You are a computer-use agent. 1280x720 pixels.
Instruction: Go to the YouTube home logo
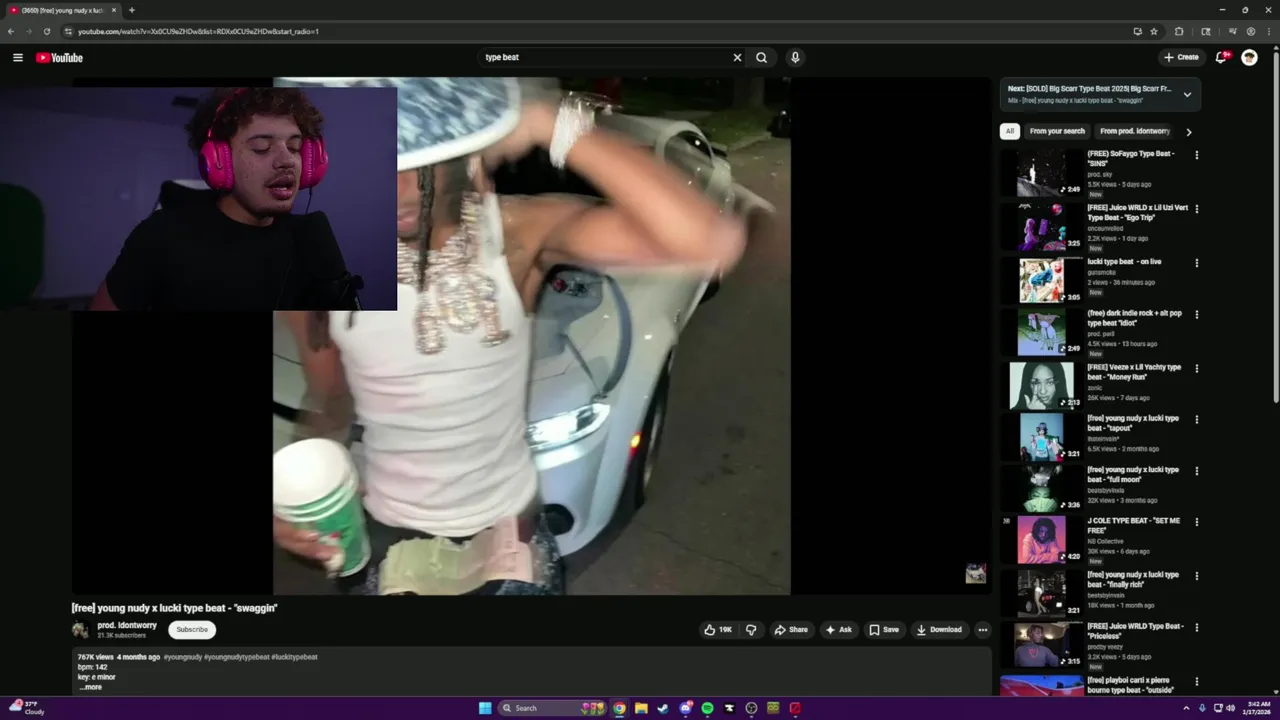(x=59, y=57)
